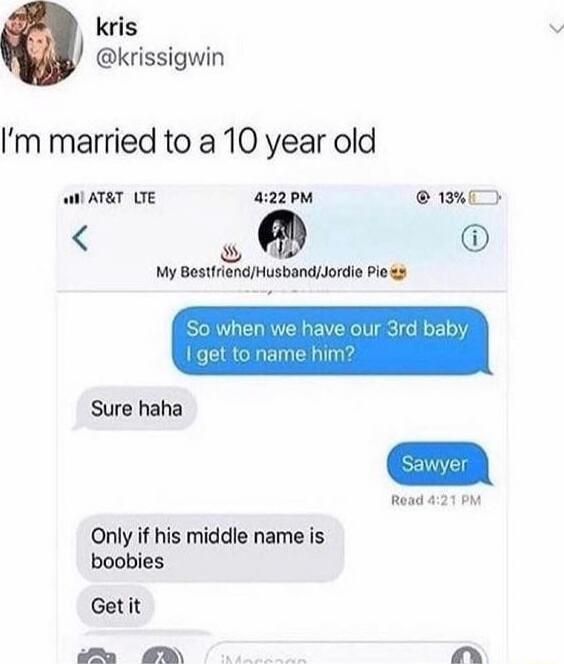Open the tweet options chevron
The image size is (564, 664).
[x=556, y=29]
